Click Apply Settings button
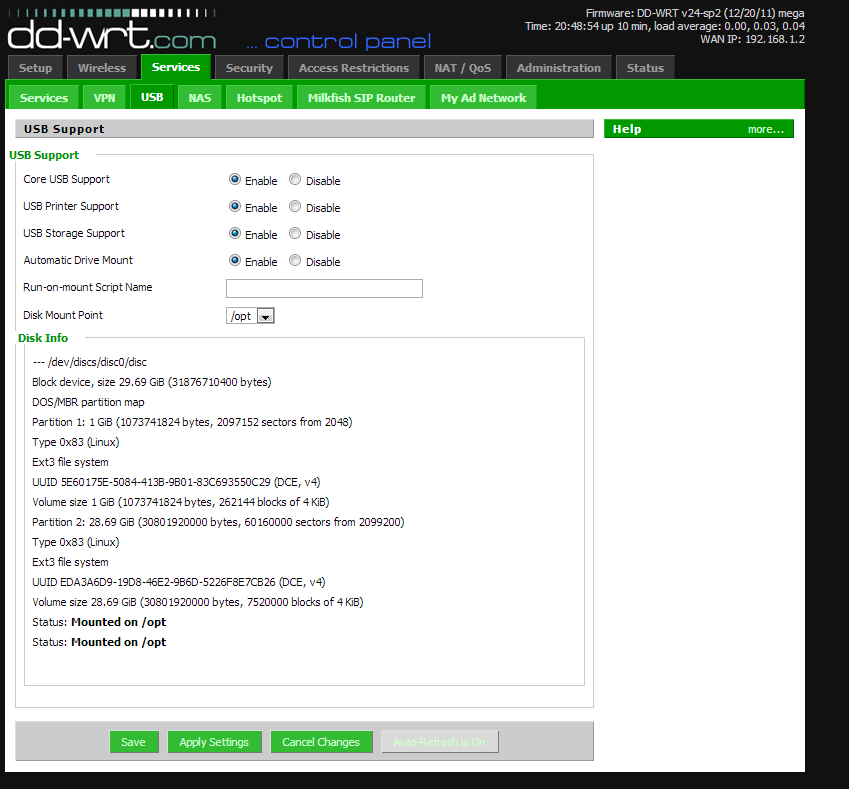The width and height of the screenshot is (849, 789). pos(214,742)
